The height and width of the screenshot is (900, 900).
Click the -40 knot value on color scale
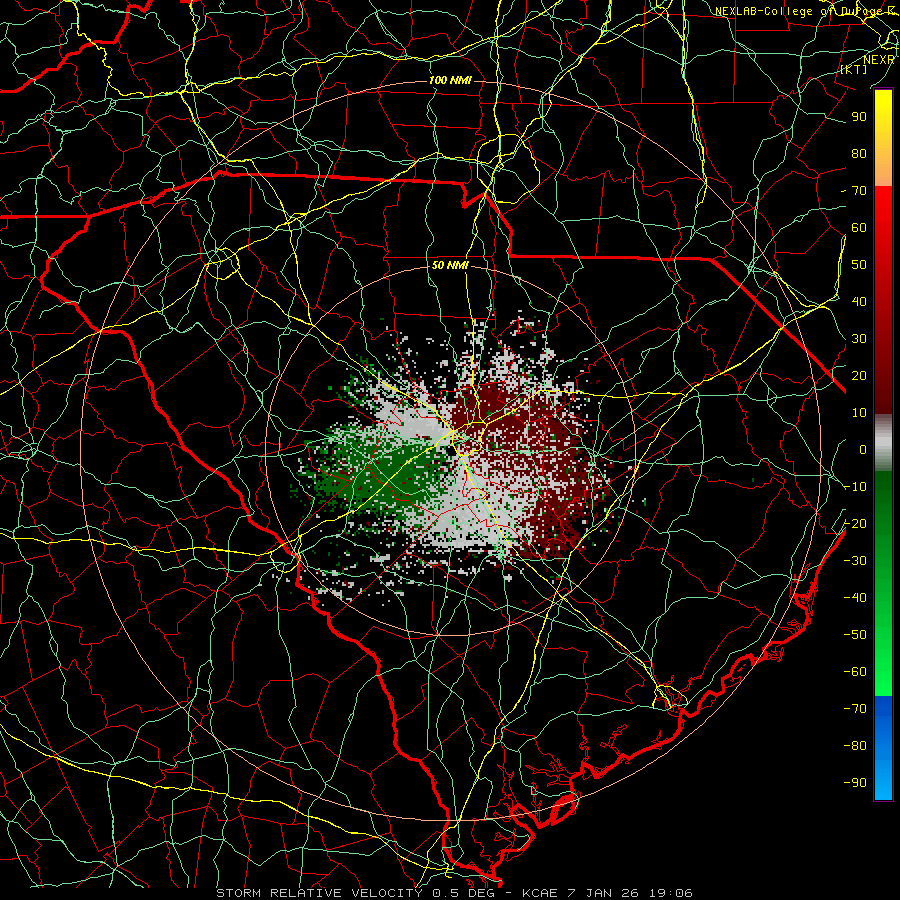855,598
